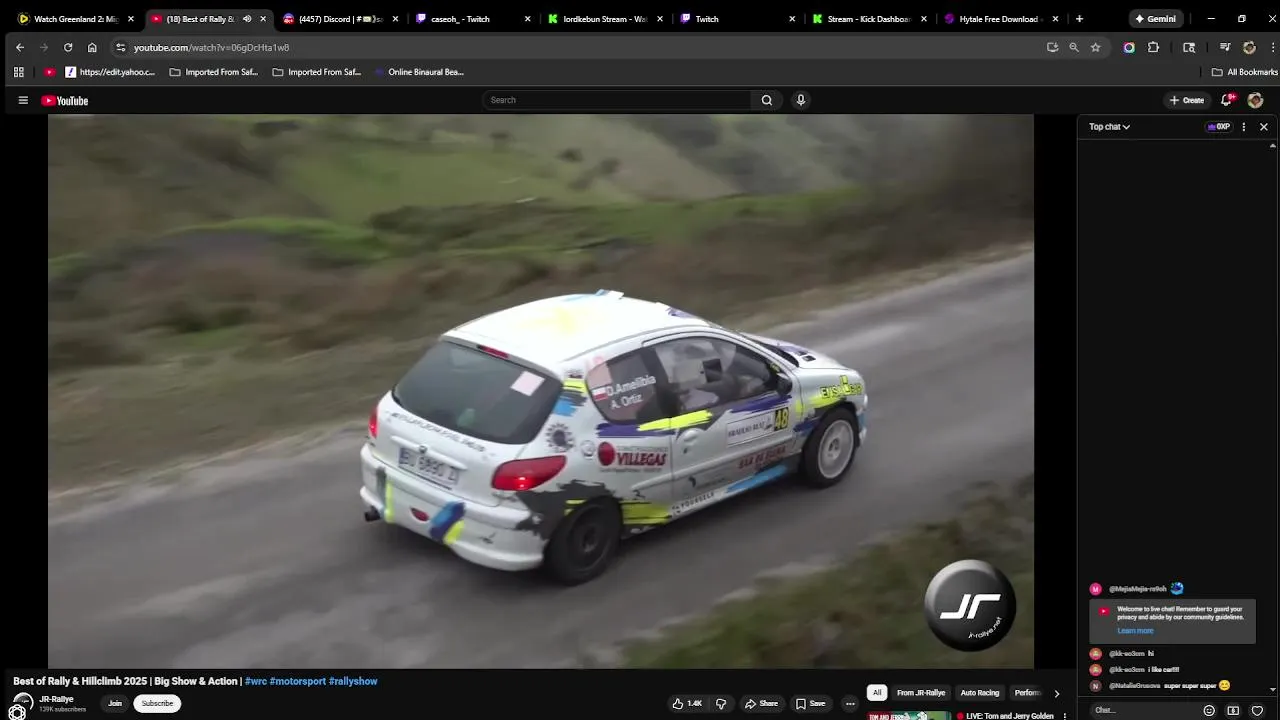This screenshot has width=1280, height=720.
Task: Open All Bookmarks folder
Action: click(x=1245, y=72)
